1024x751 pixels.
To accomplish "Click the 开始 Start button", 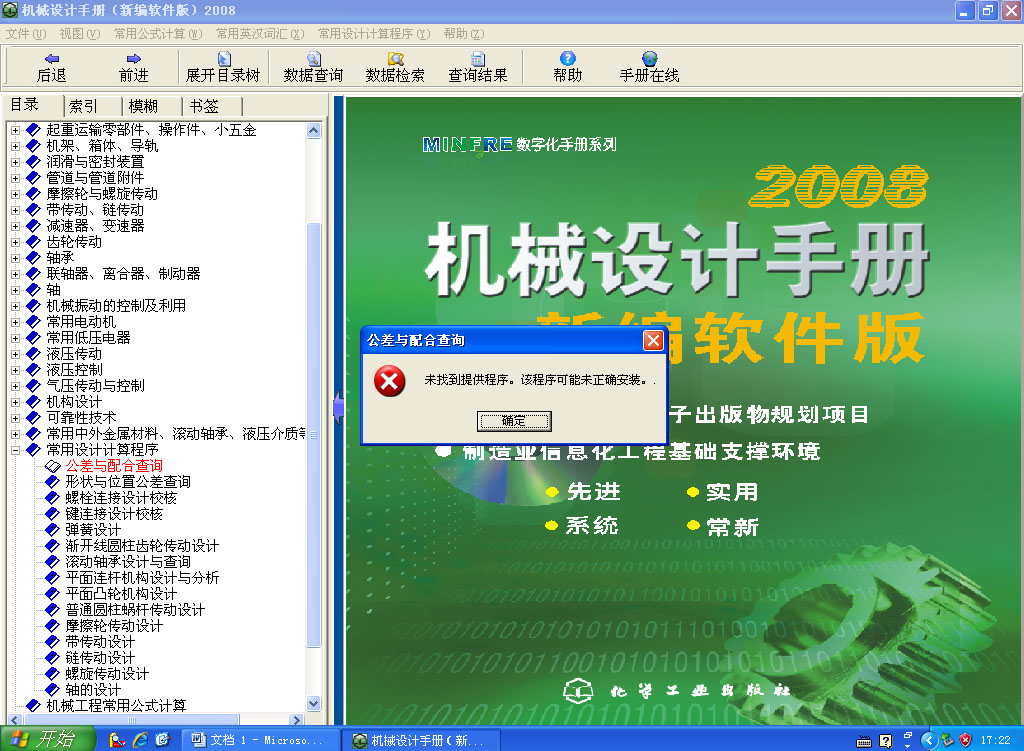I will [x=46, y=739].
